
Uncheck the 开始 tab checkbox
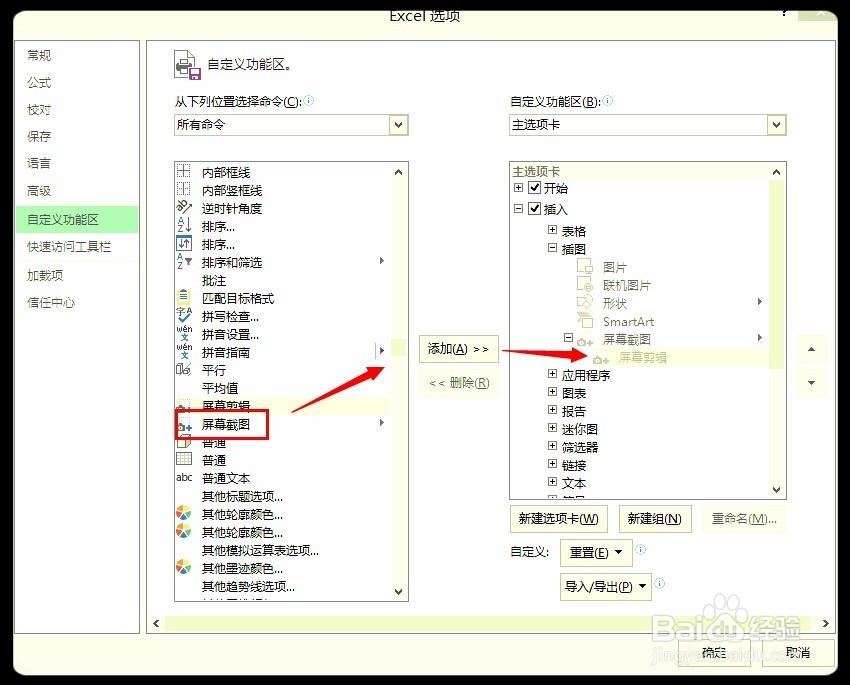pos(536,187)
